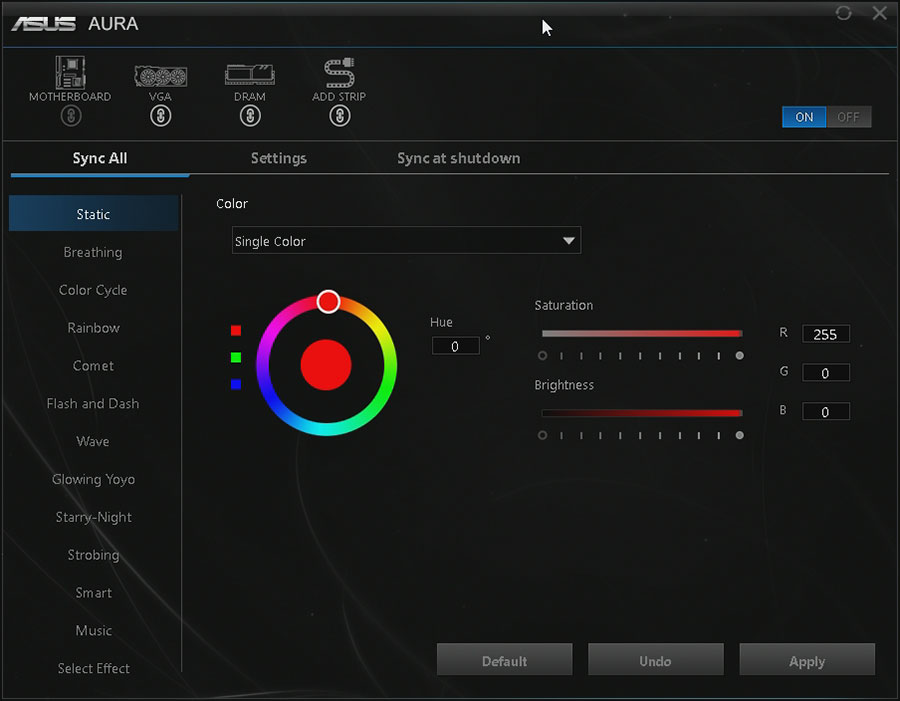Switch to the Sync All tab
The width and height of the screenshot is (900, 701).
pos(100,158)
